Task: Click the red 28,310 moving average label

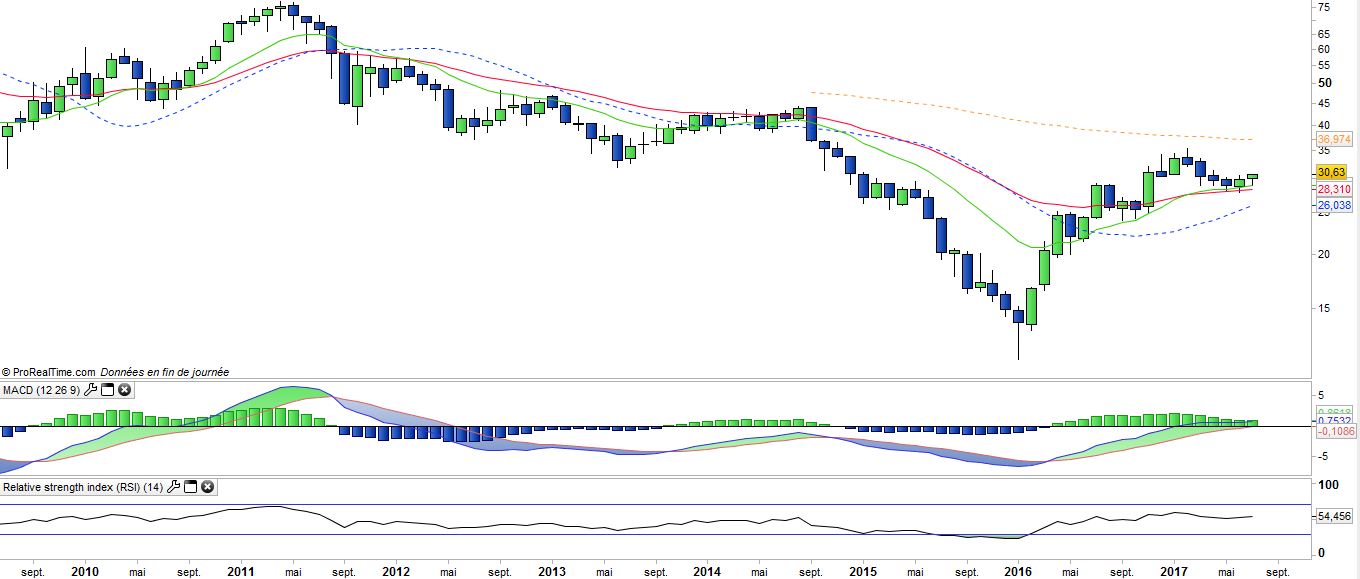Action: coord(1335,189)
